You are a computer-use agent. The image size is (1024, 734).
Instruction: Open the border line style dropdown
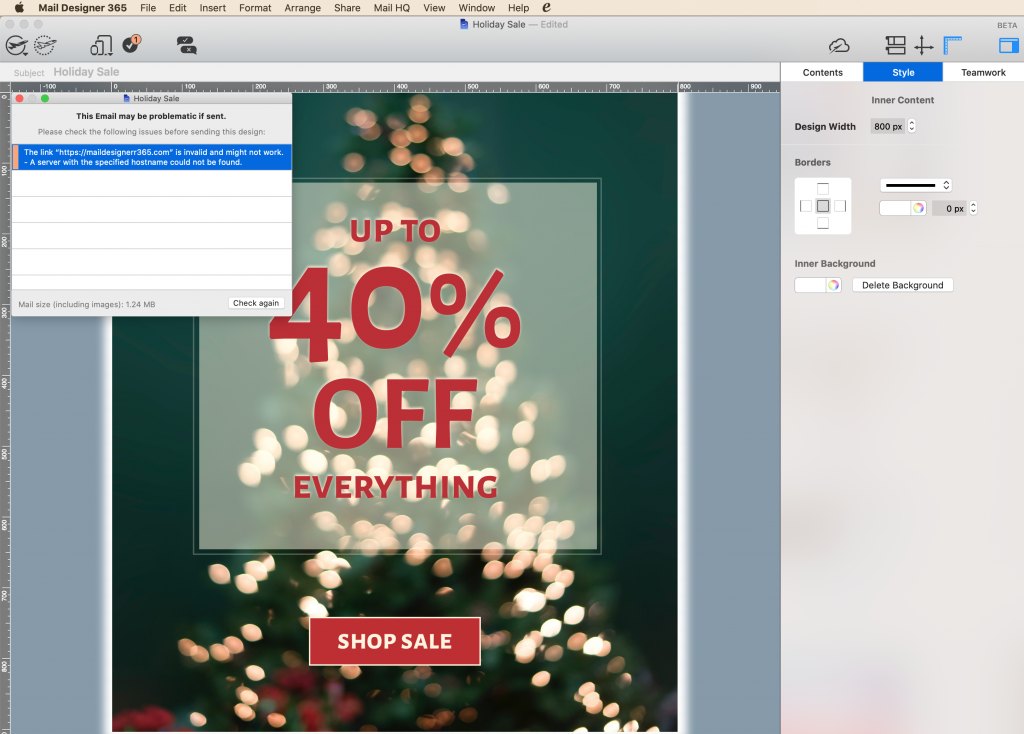click(x=916, y=185)
